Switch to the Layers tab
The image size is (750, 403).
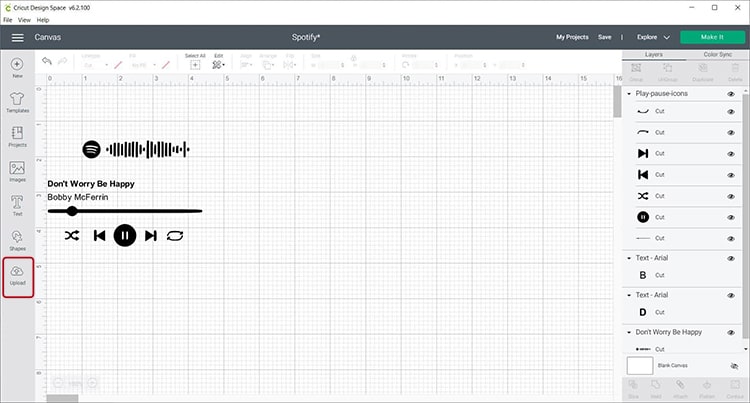tap(654, 54)
